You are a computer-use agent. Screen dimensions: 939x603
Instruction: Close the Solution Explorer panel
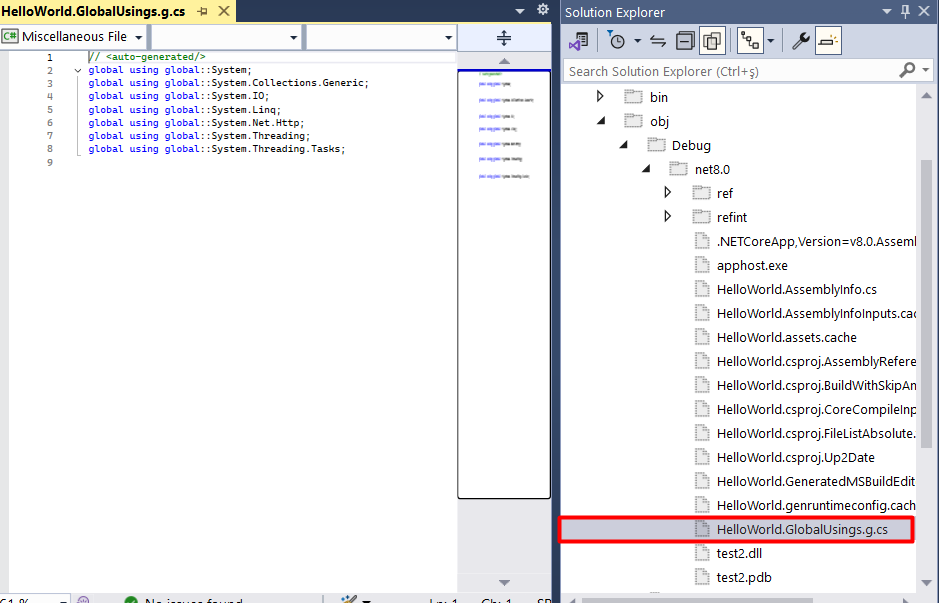(x=924, y=12)
